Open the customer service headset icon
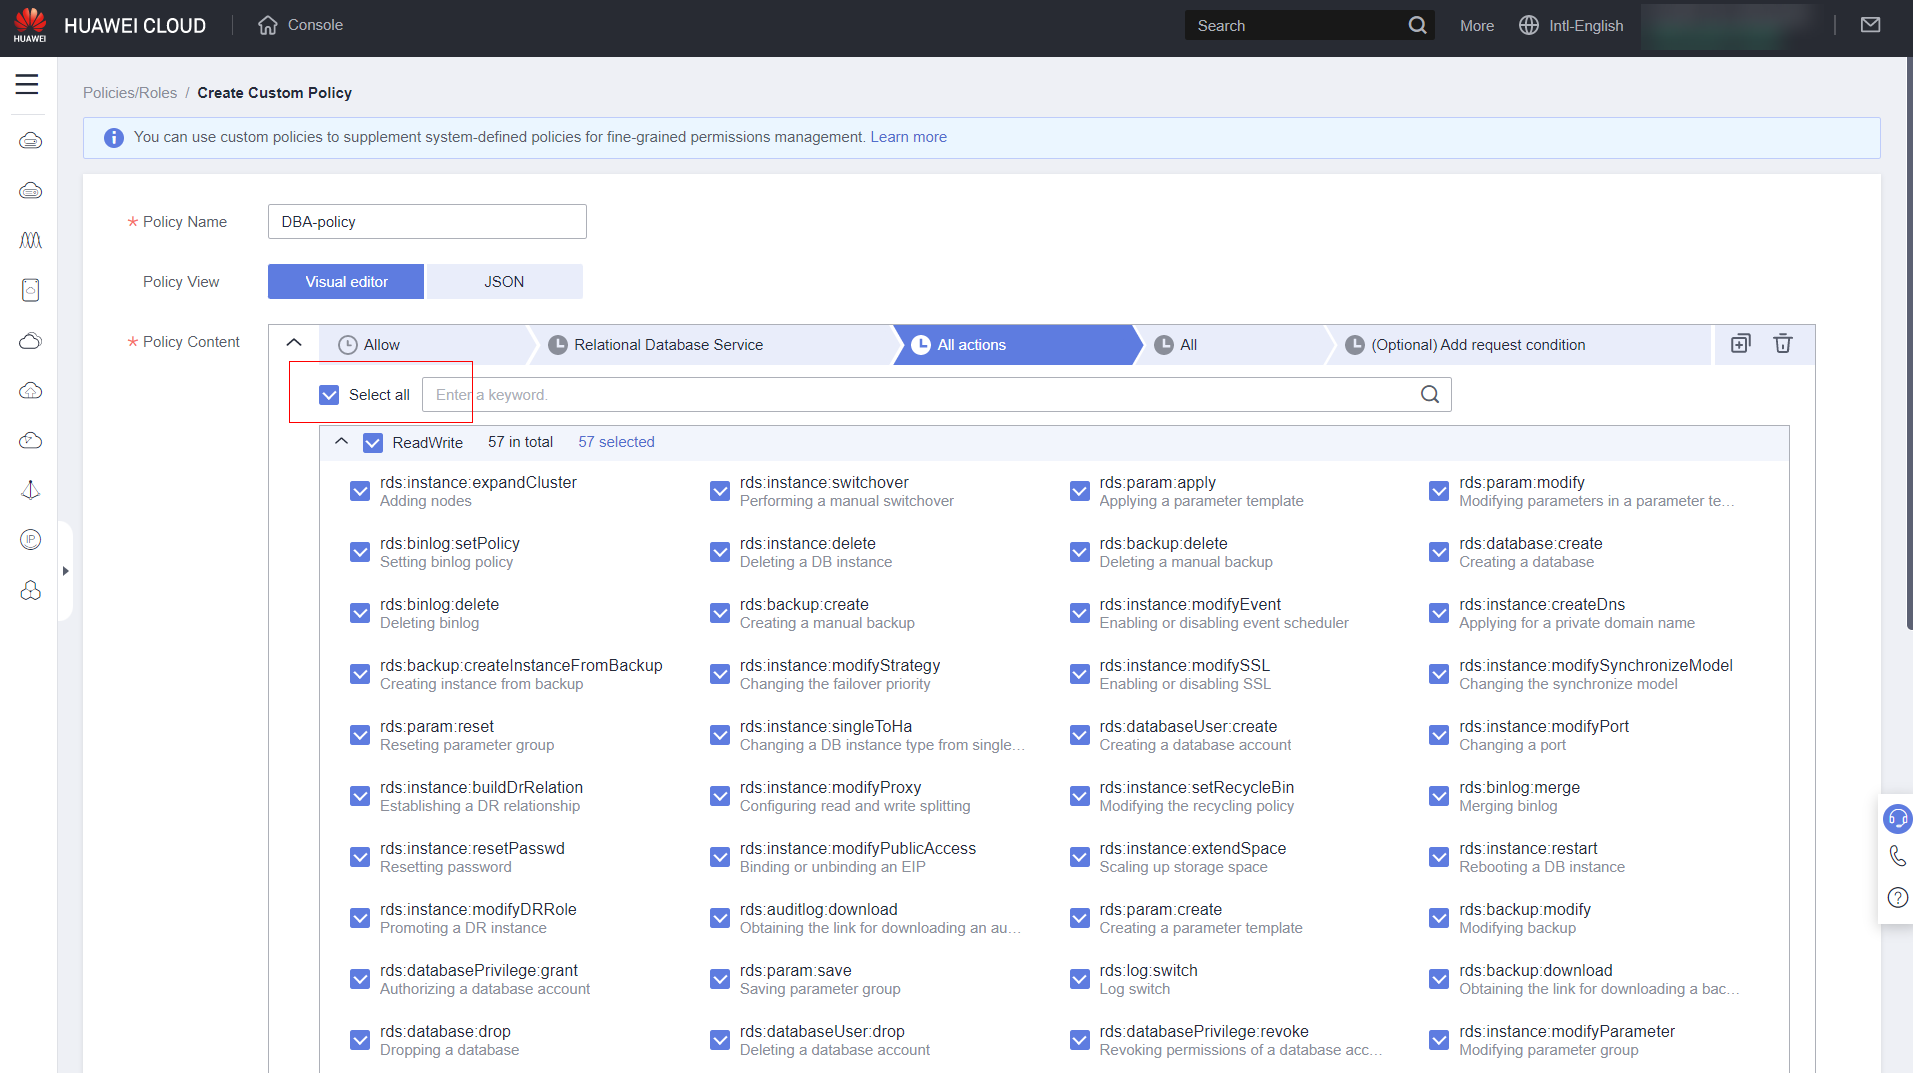 coord(1896,819)
